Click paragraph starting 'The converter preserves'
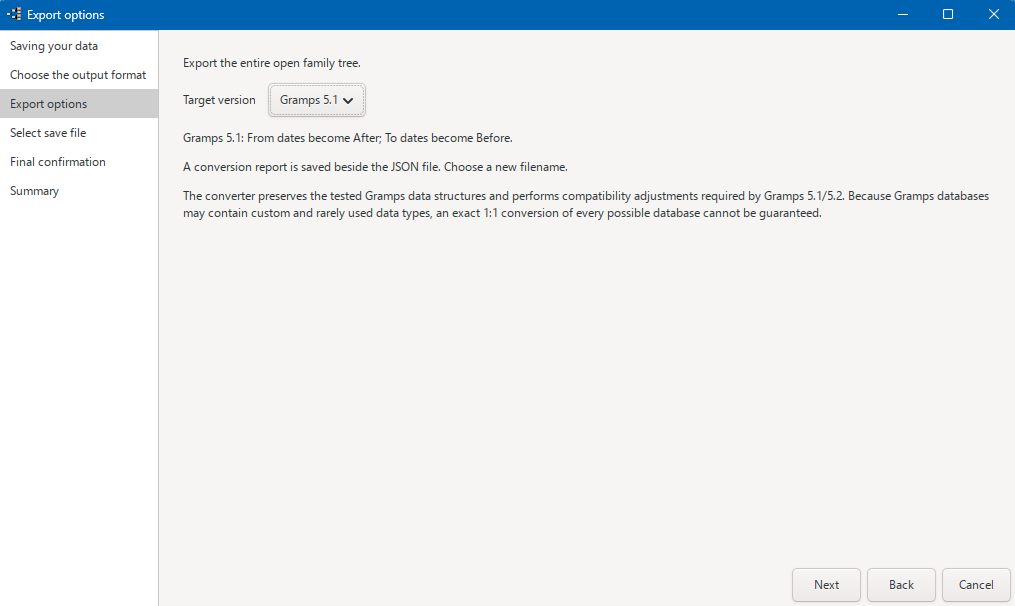The width and height of the screenshot is (1015, 606). [x=586, y=205]
